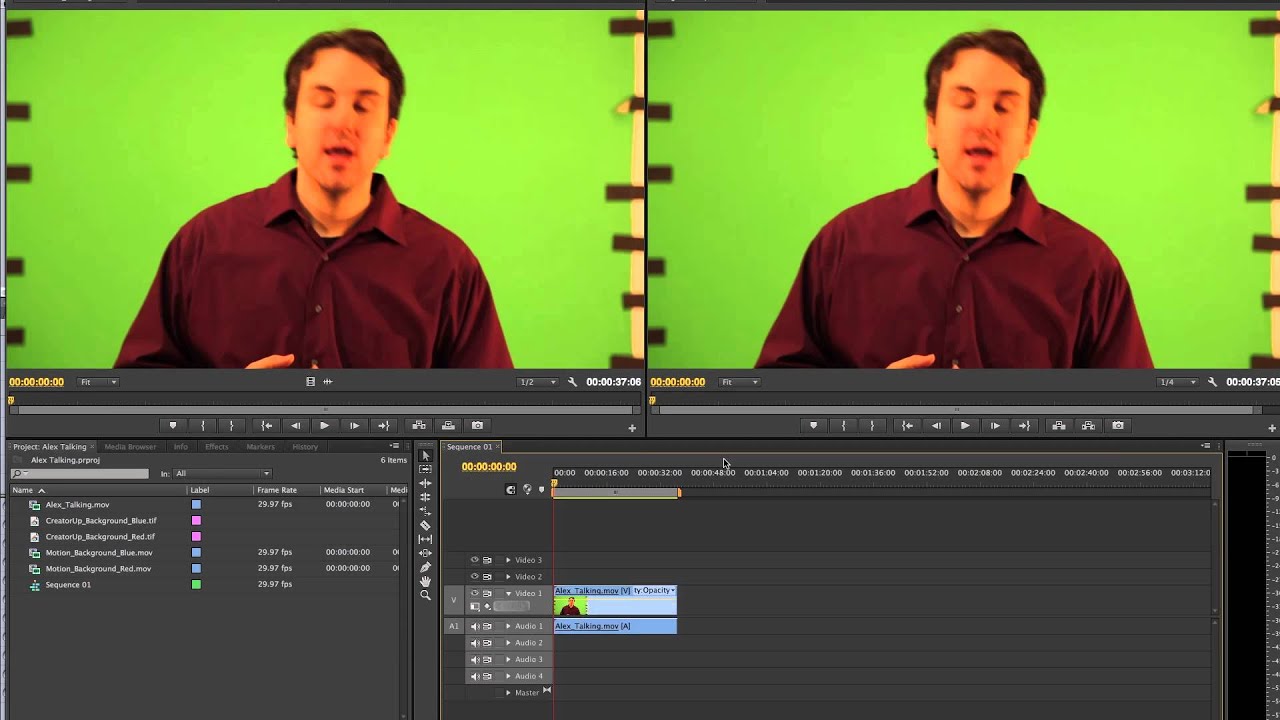Export frame camera icon in Source monitor
The width and height of the screenshot is (1280, 720).
[477, 425]
